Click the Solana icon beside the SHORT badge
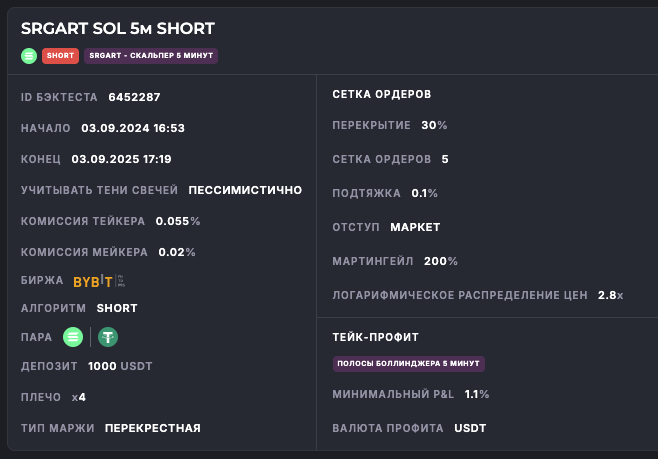Screen dimensions: 658x459 [28, 55]
